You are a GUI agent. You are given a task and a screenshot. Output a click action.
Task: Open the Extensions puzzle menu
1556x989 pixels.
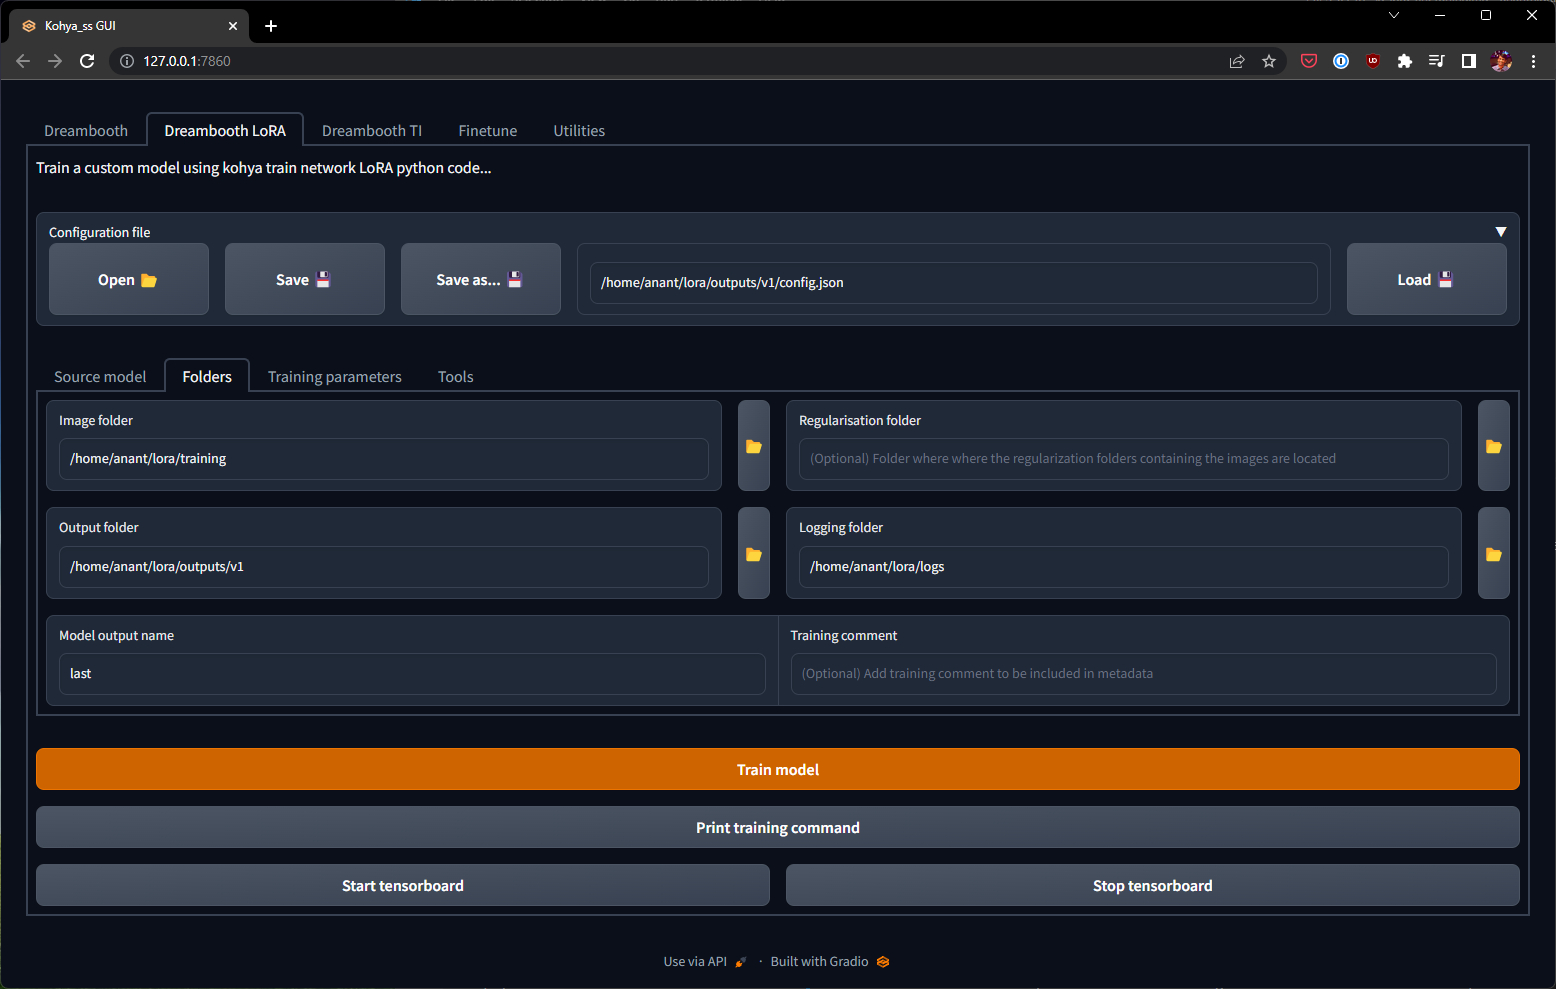coord(1405,61)
